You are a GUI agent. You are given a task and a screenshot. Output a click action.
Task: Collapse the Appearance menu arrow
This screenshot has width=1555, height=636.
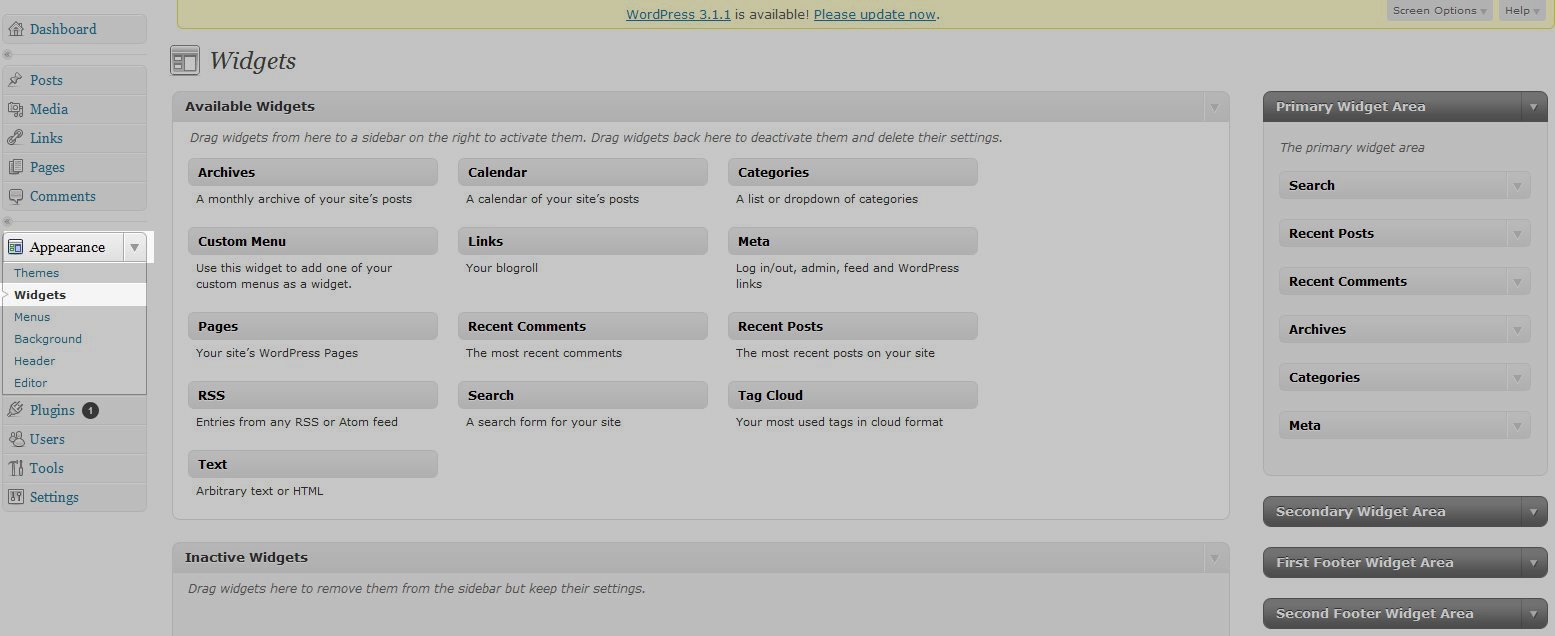(134, 247)
